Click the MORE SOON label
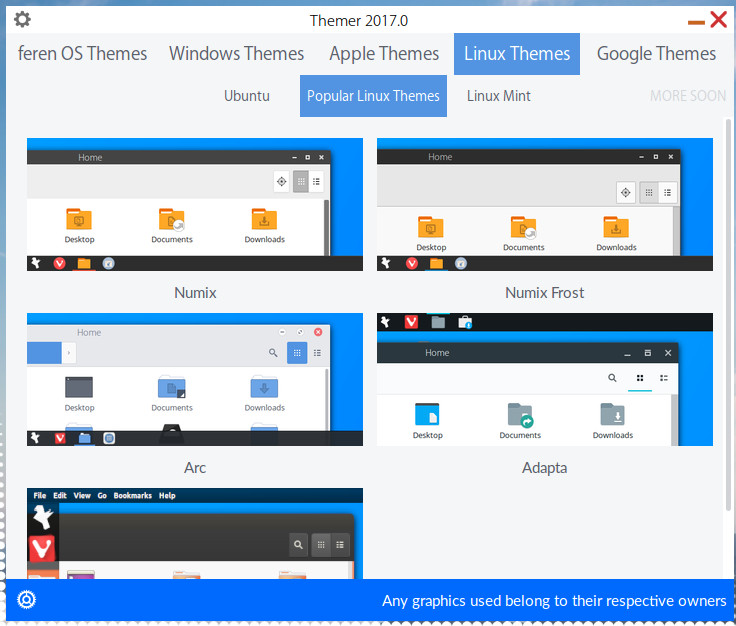Screen dimensions: 736x626 pos(688,96)
